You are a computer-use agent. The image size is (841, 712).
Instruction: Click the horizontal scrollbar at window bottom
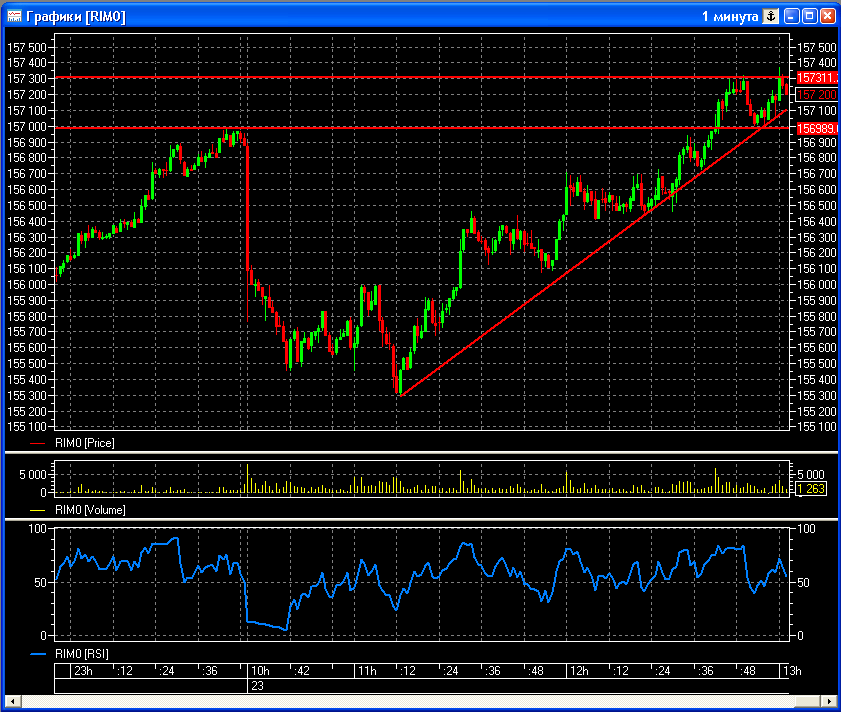tap(420, 702)
